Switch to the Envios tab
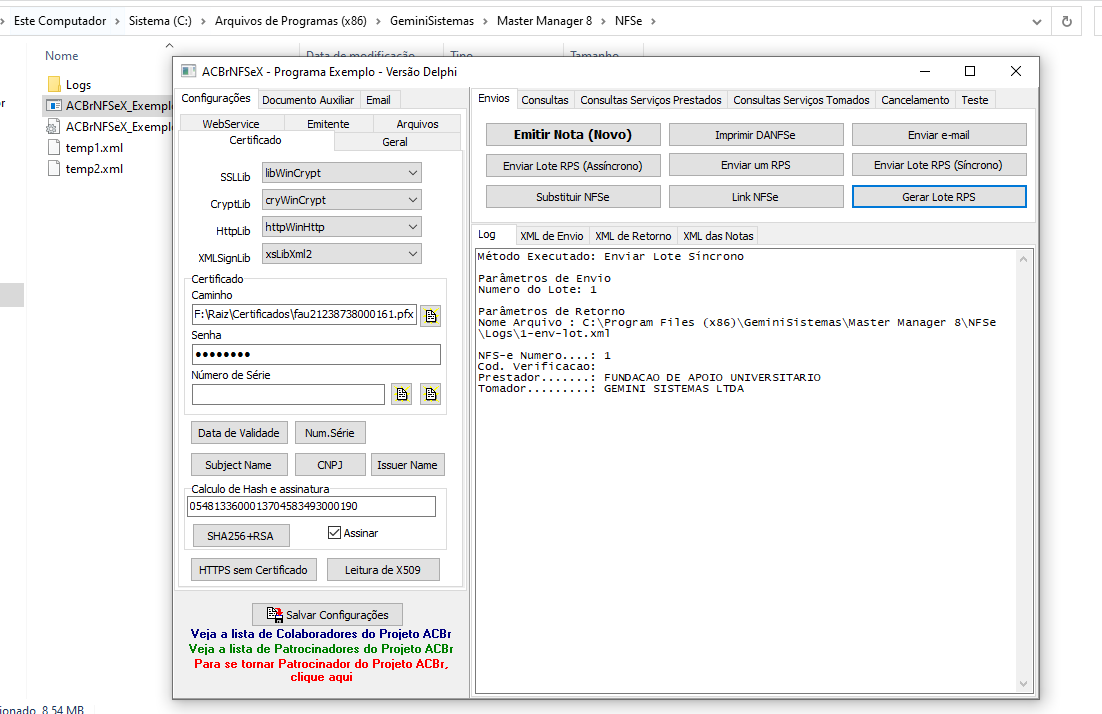1102x714 pixels. pyautogui.click(x=493, y=98)
